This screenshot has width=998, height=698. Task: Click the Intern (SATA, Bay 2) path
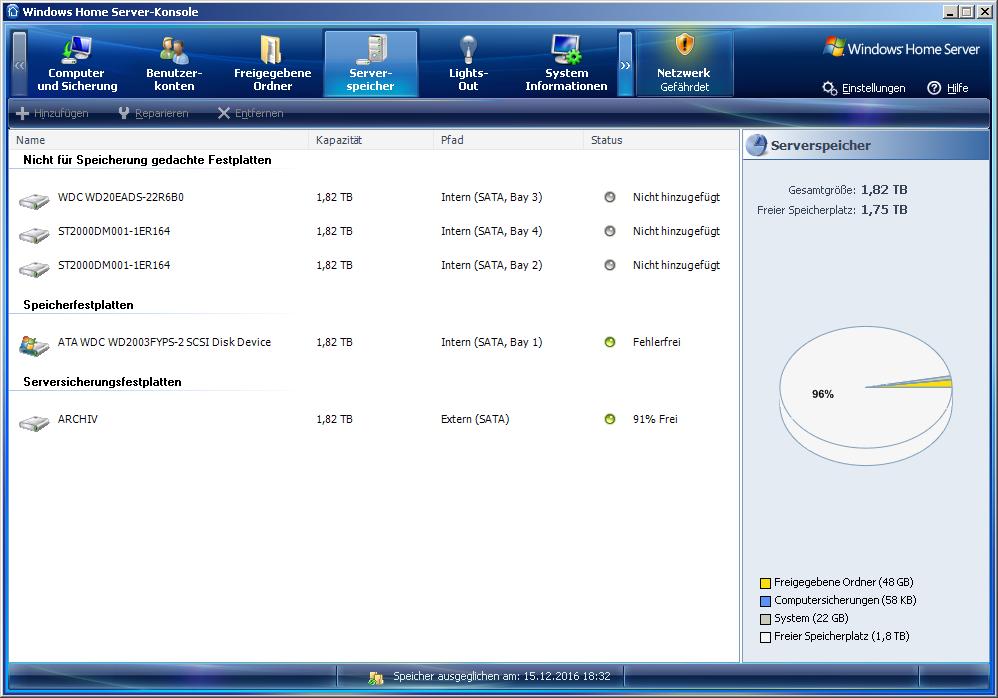pyautogui.click(x=491, y=265)
